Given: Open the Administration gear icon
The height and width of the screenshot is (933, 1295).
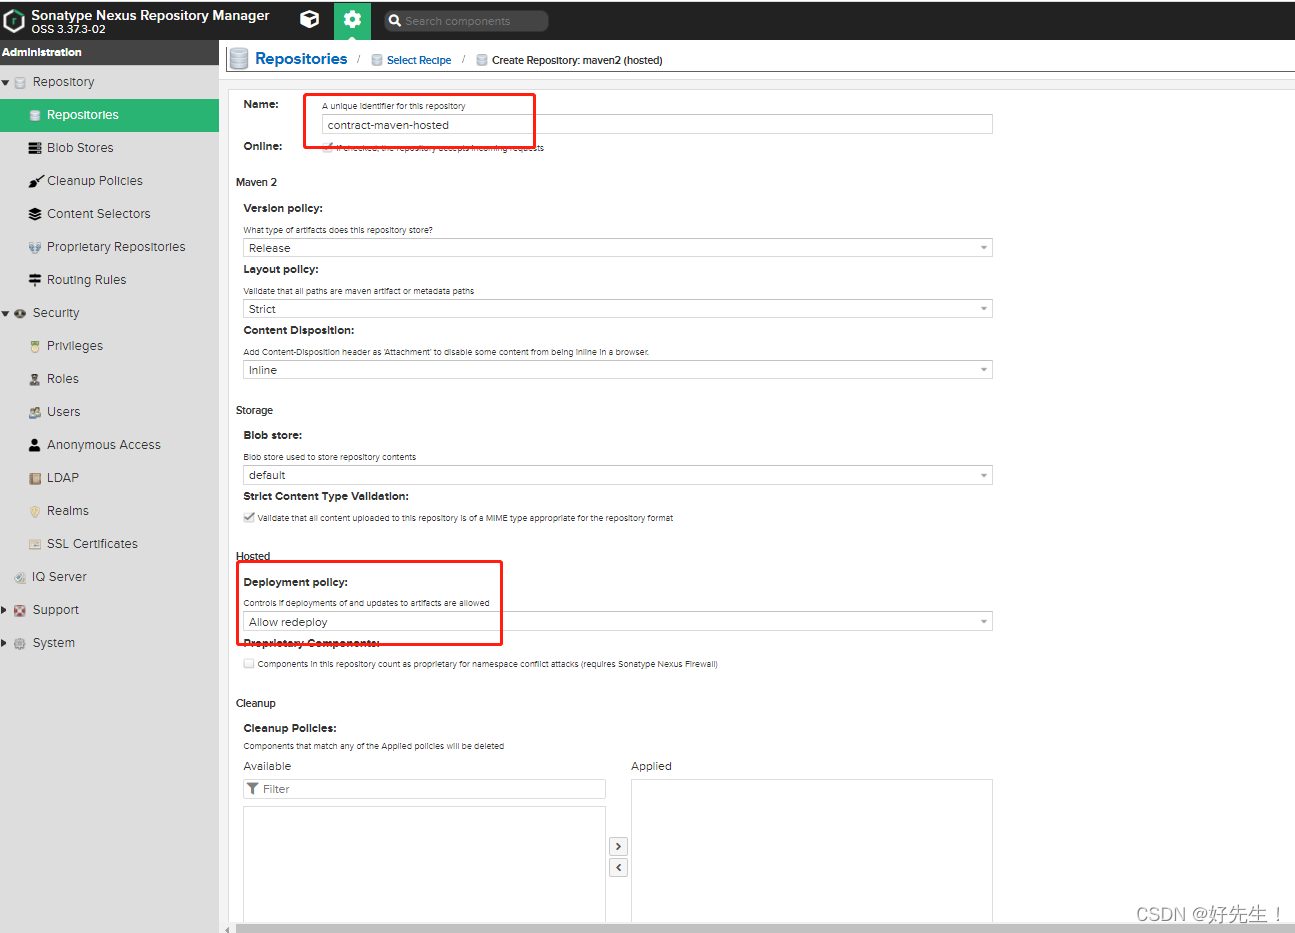Looking at the screenshot, I should (x=352, y=19).
